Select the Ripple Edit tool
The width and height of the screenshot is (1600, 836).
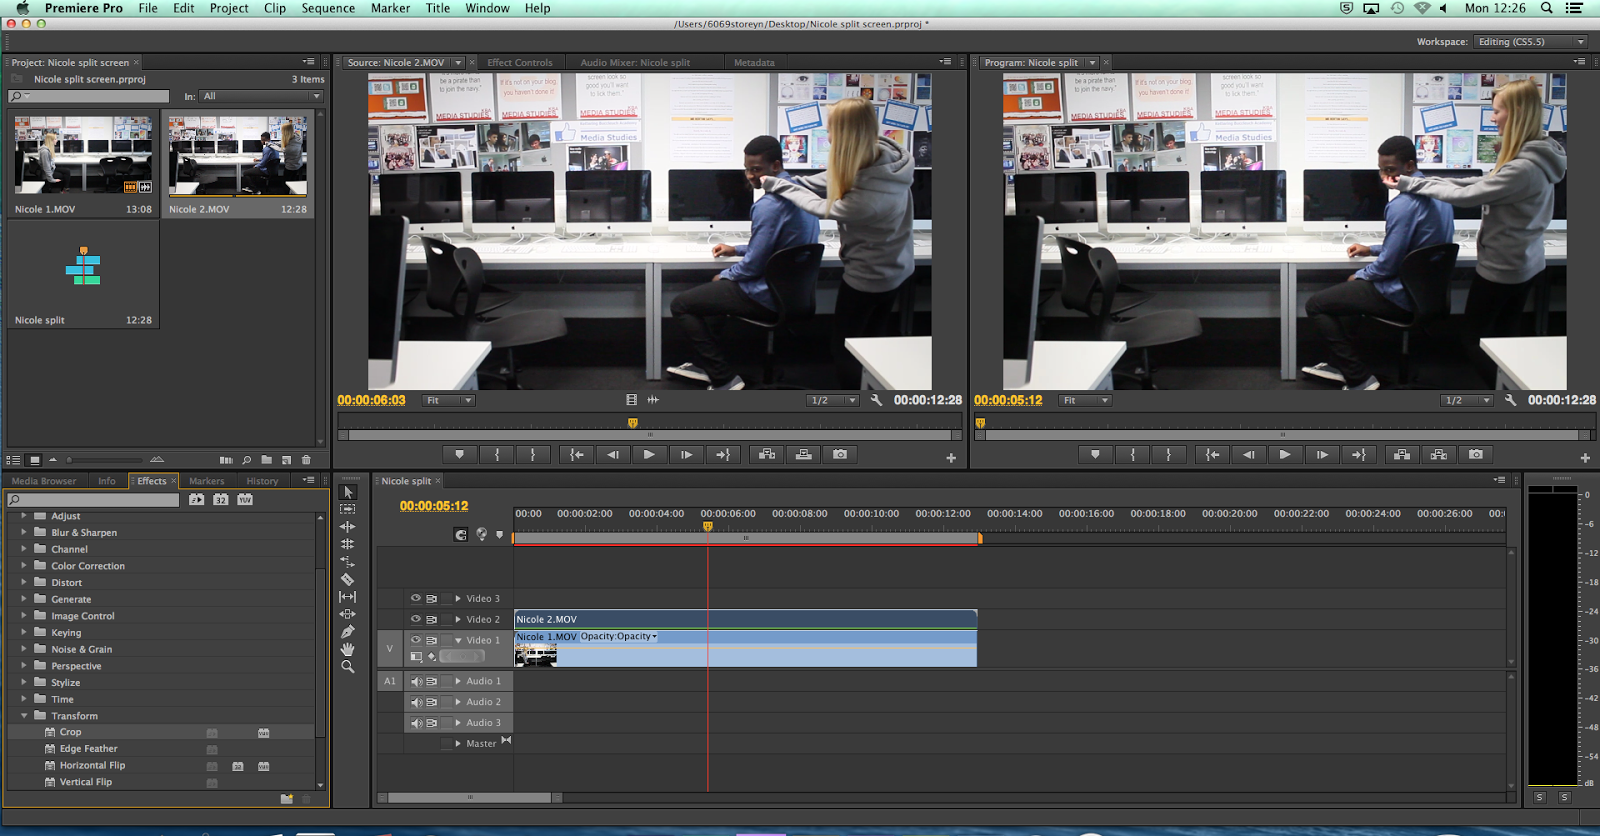tap(348, 527)
